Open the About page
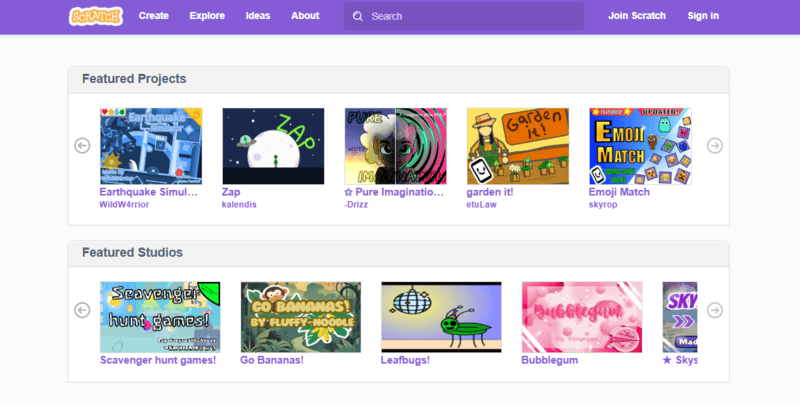Image resolution: width=800 pixels, height=403 pixels. tap(305, 16)
